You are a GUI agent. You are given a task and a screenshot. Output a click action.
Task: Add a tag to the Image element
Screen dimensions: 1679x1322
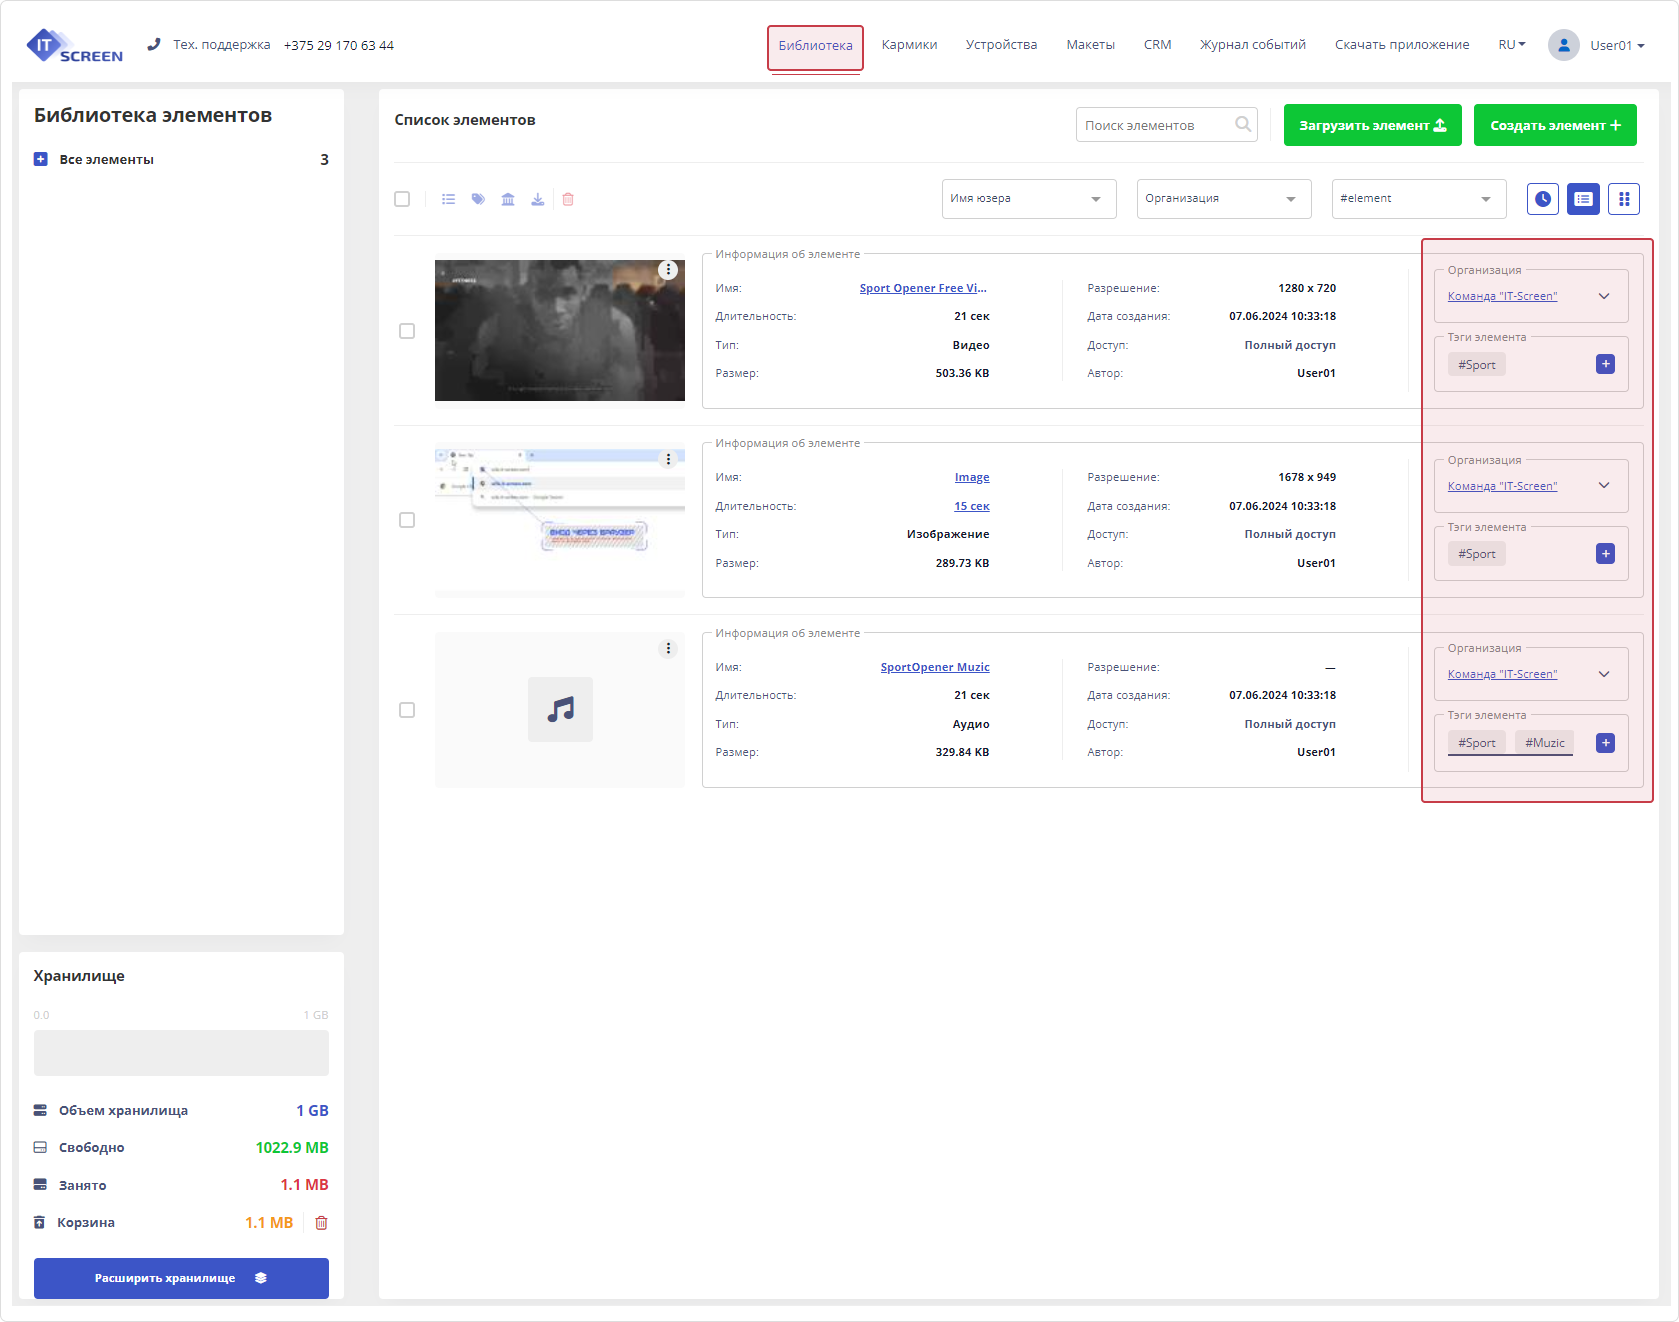coord(1605,554)
